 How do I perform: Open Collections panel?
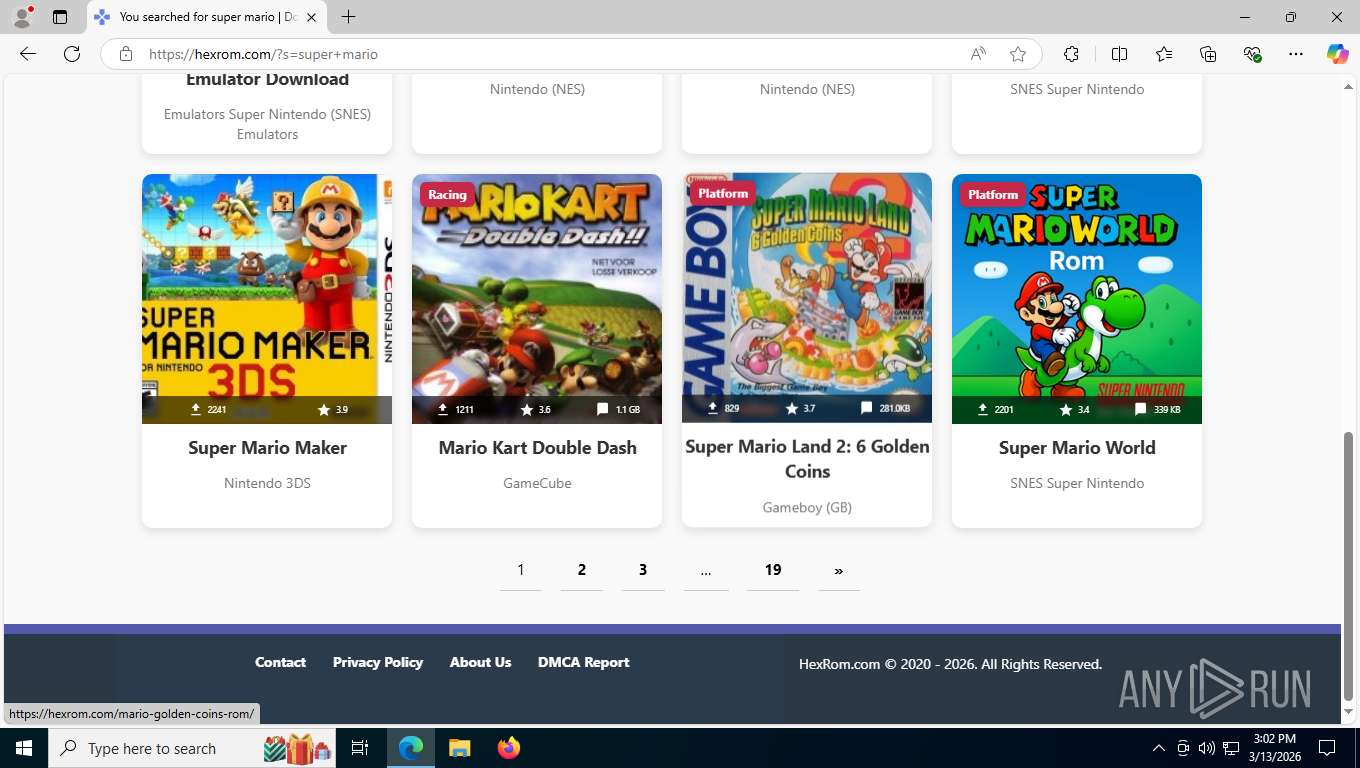[1208, 54]
